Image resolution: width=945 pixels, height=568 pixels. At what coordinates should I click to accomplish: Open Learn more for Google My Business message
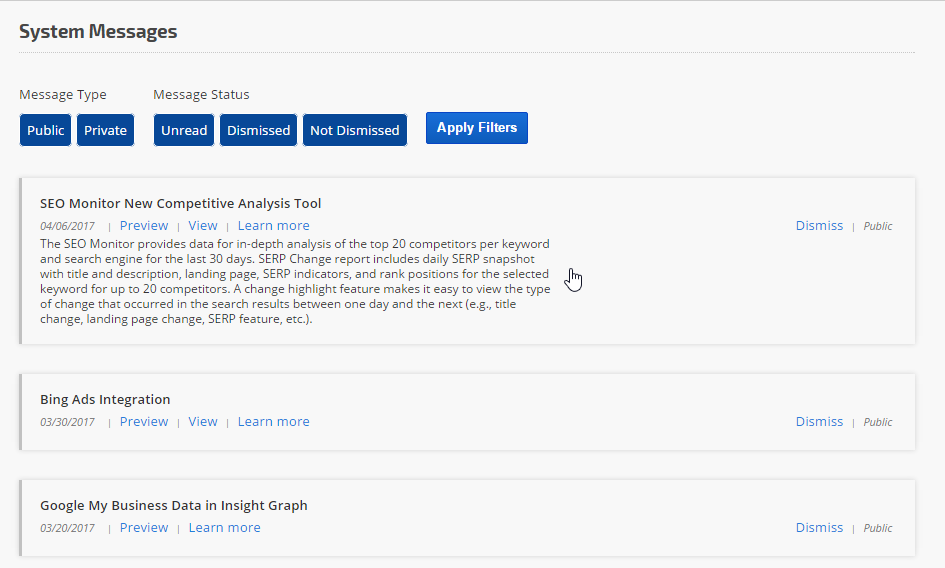(224, 528)
